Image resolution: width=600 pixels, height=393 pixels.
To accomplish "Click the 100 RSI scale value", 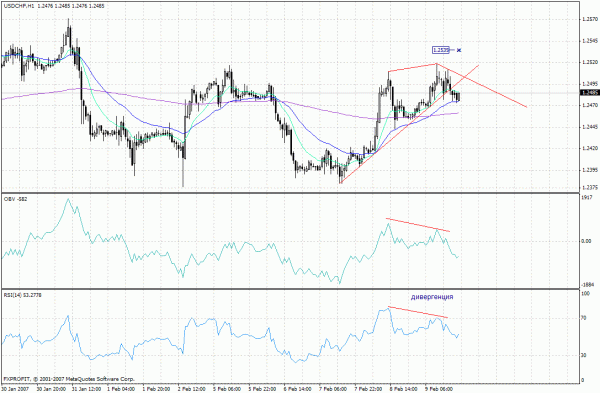I will (x=585, y=294).
